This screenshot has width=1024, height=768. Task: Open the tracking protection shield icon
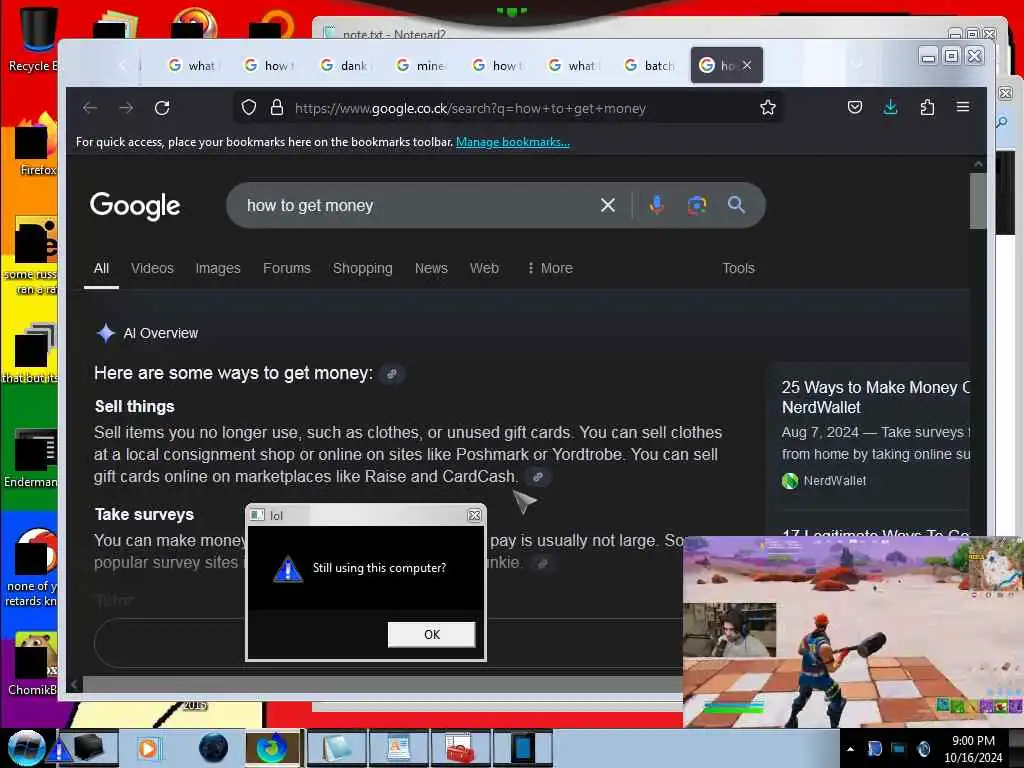click(x=249, y=108)
